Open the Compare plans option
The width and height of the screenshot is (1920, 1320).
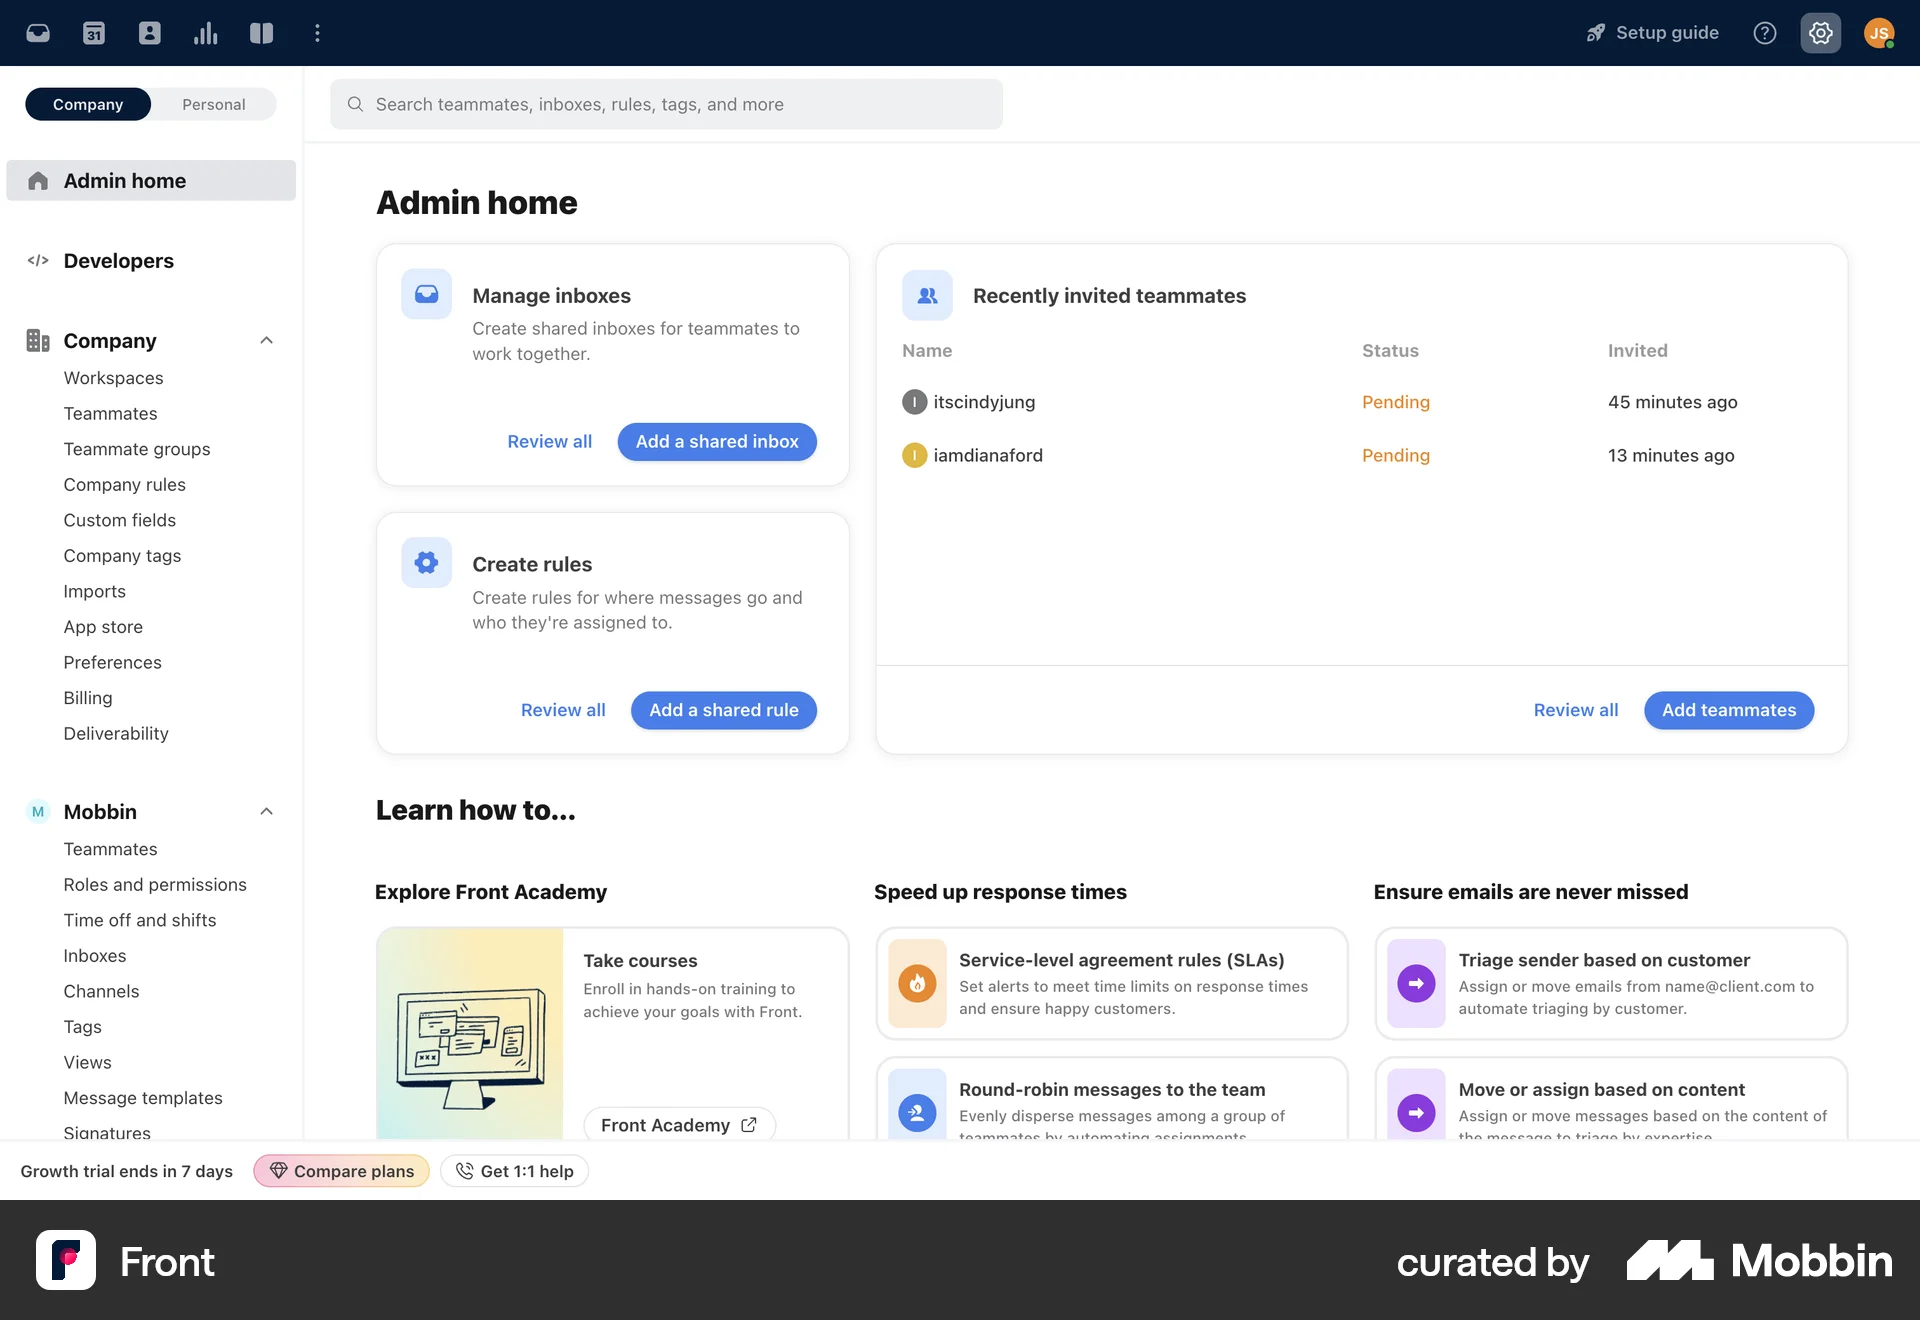click(341, 1170)
